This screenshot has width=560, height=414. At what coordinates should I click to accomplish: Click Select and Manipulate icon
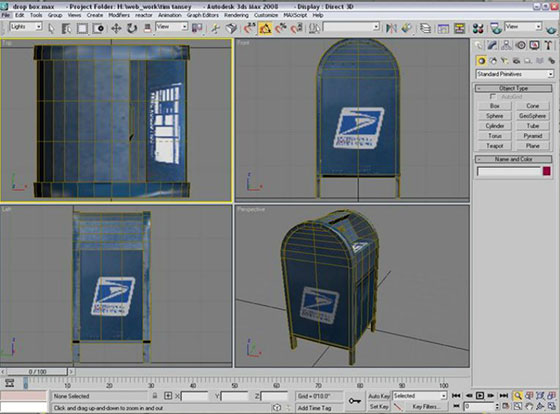[x=215, y=28]
